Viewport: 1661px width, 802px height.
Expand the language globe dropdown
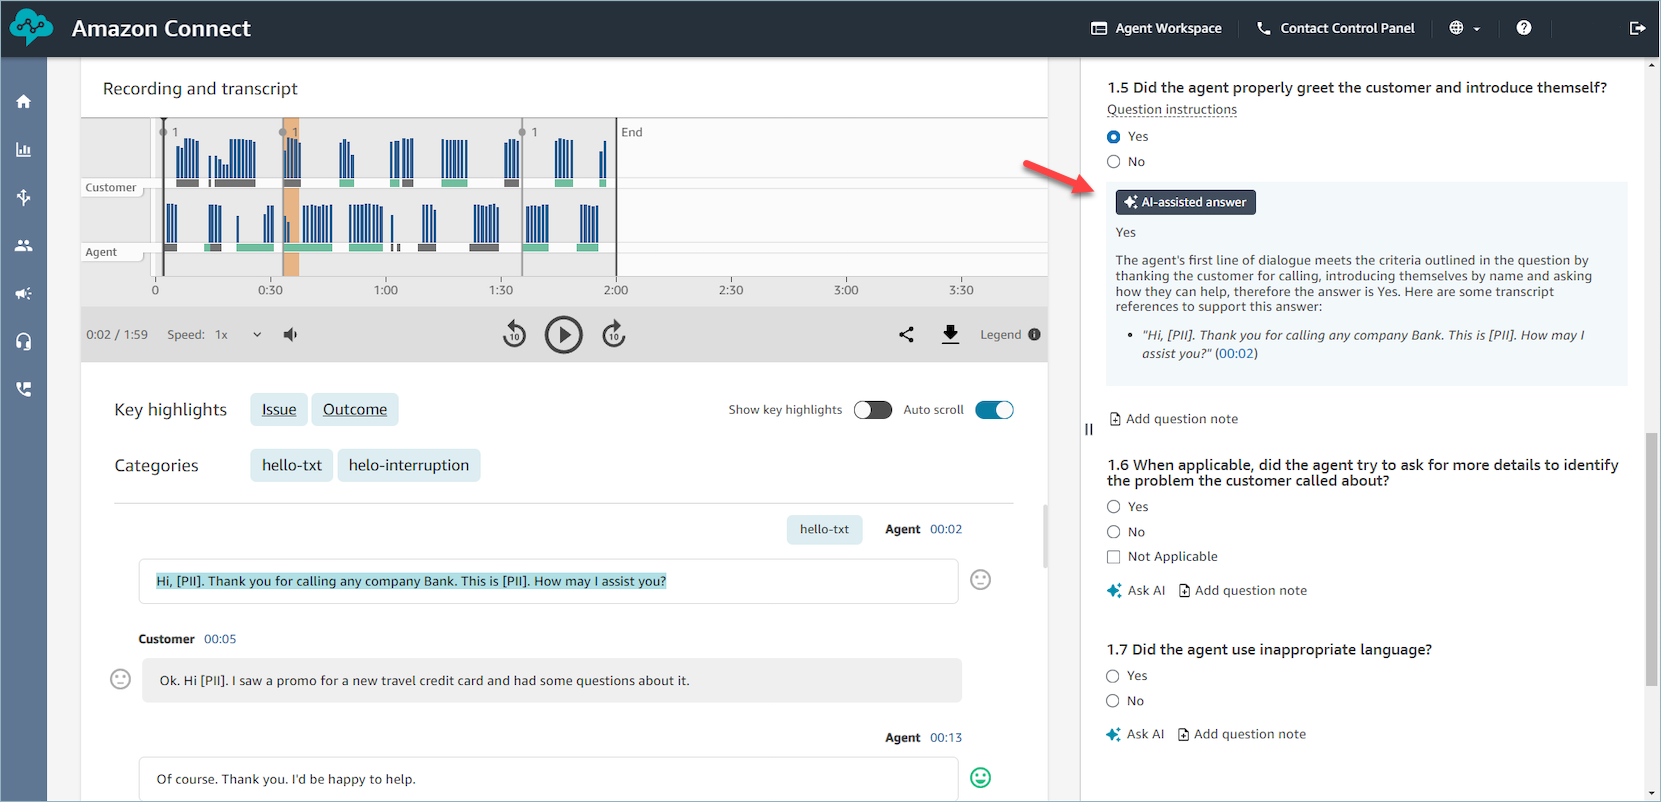click(1464, 28)
